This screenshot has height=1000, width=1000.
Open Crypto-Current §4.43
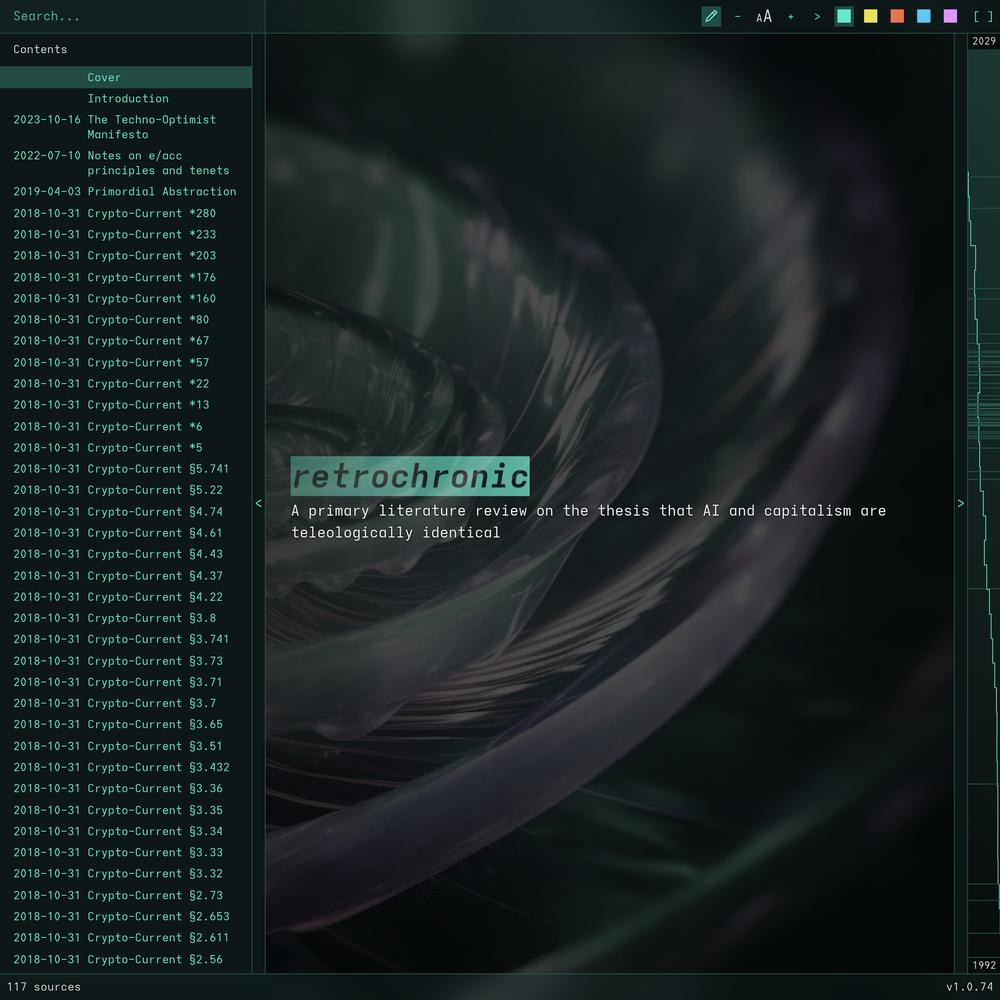coord(126,554)
